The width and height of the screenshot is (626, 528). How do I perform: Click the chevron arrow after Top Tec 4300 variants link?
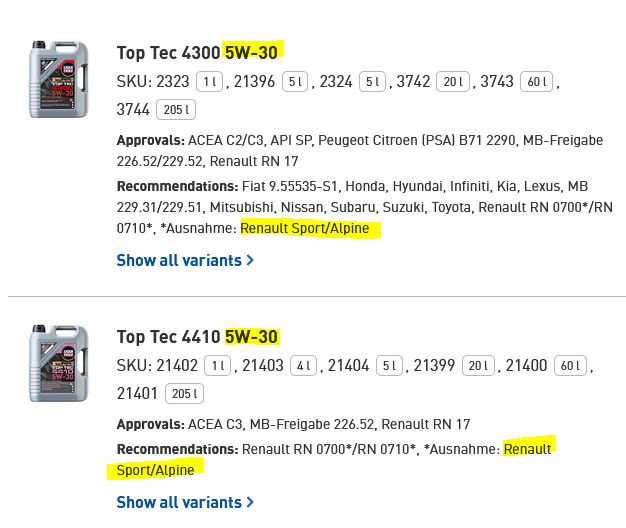coord(250,261)
